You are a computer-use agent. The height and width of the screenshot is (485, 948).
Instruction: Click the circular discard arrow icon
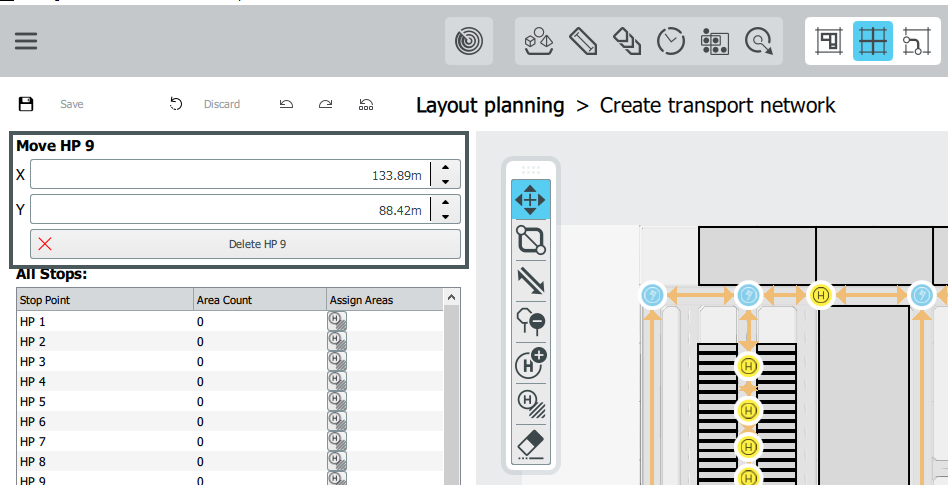[175, 104]
